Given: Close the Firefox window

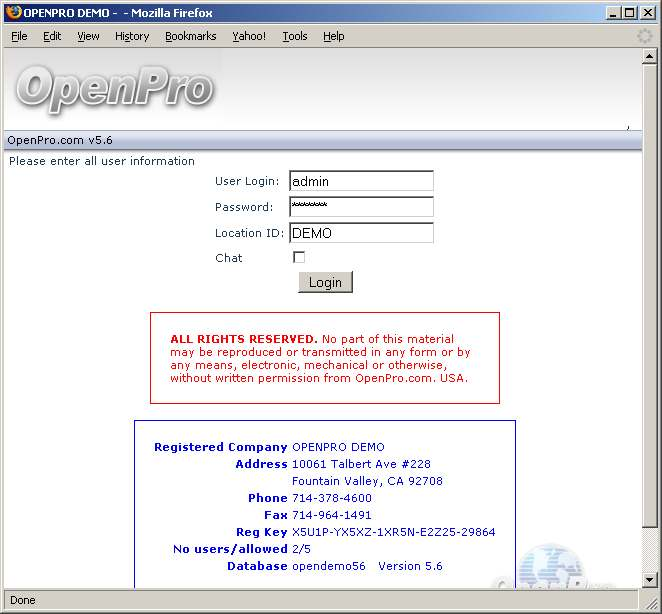Looking at the screenshot, I should 646,13.
